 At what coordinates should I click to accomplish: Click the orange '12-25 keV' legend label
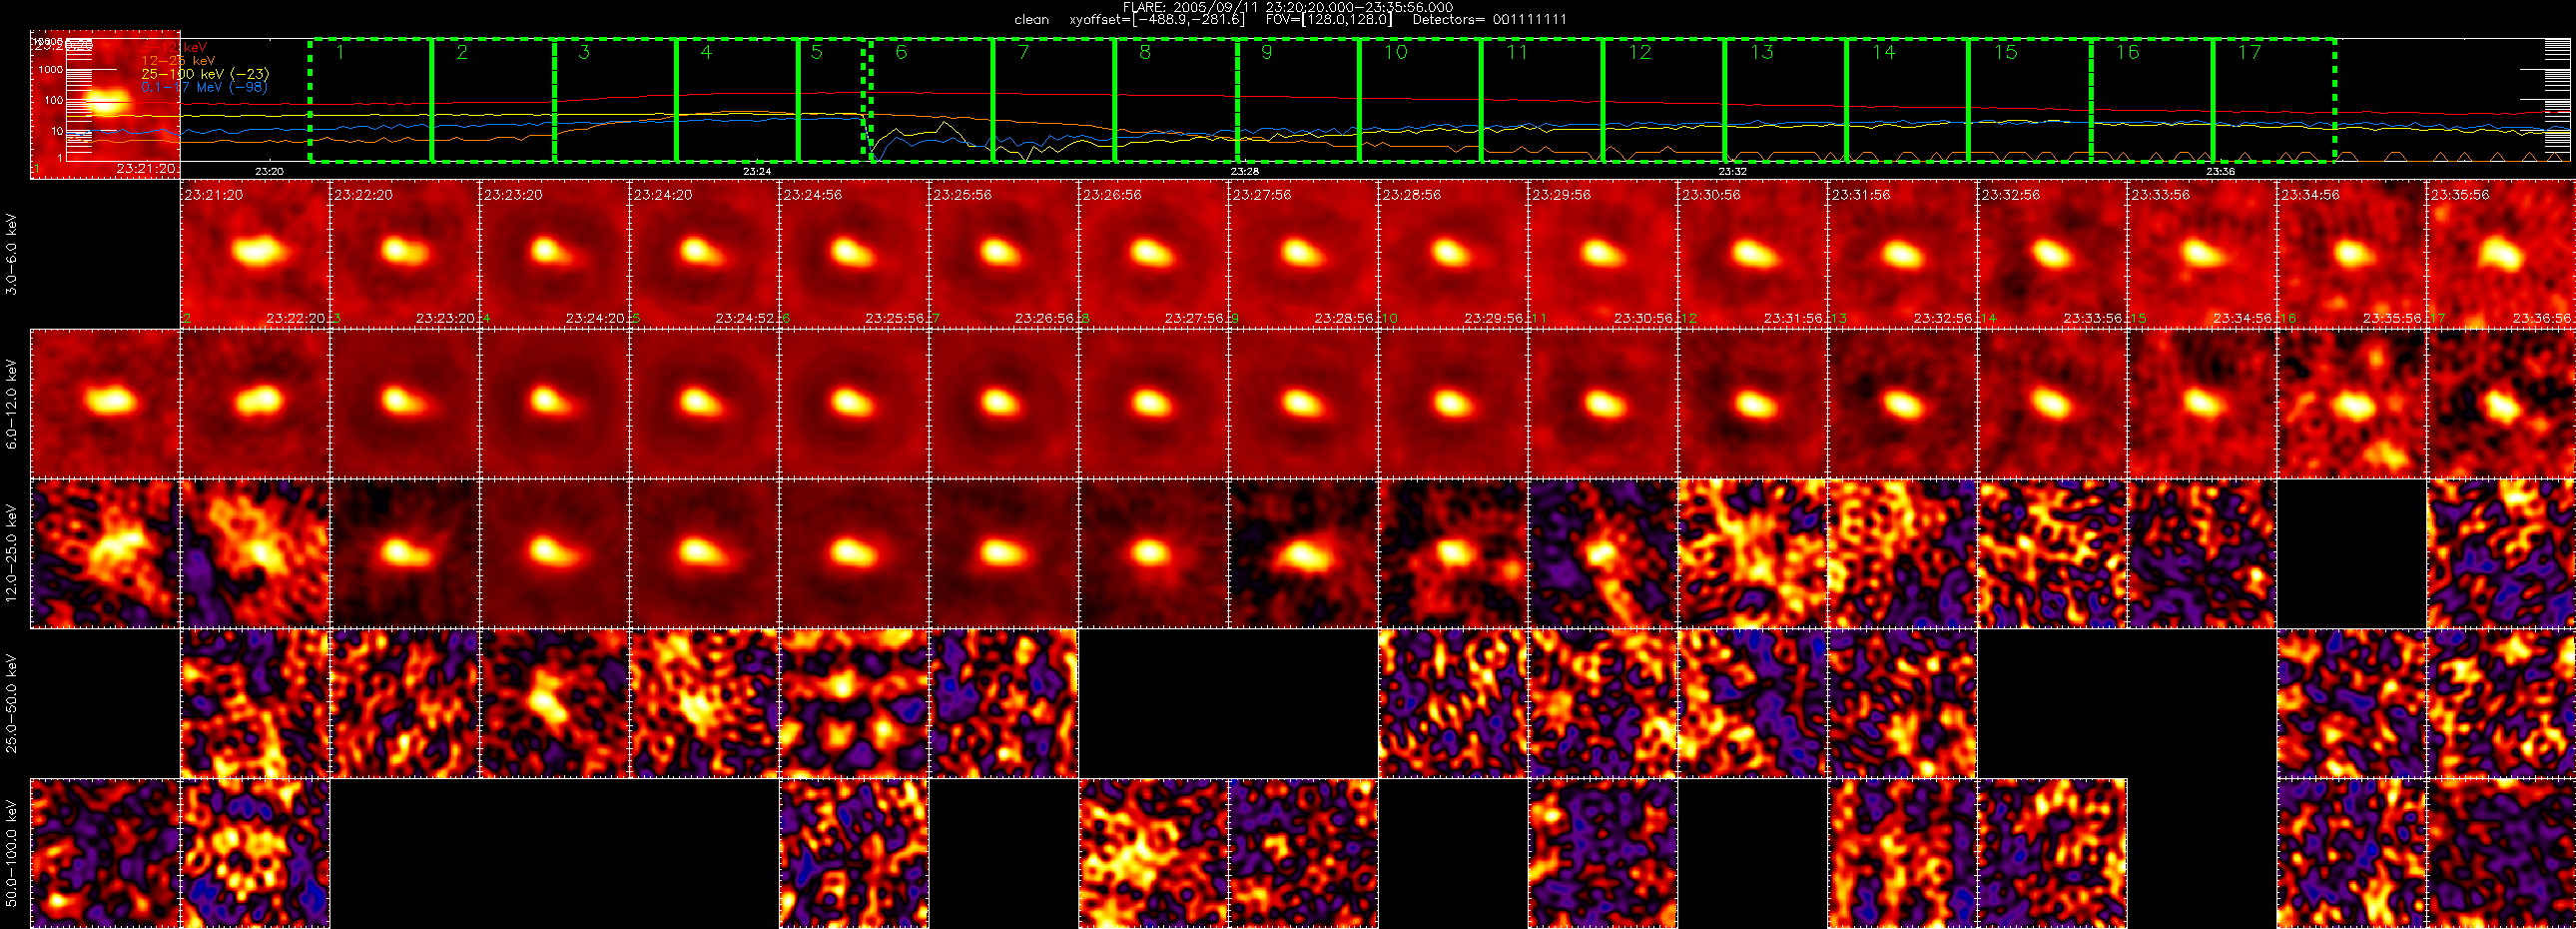pos(178,60)
